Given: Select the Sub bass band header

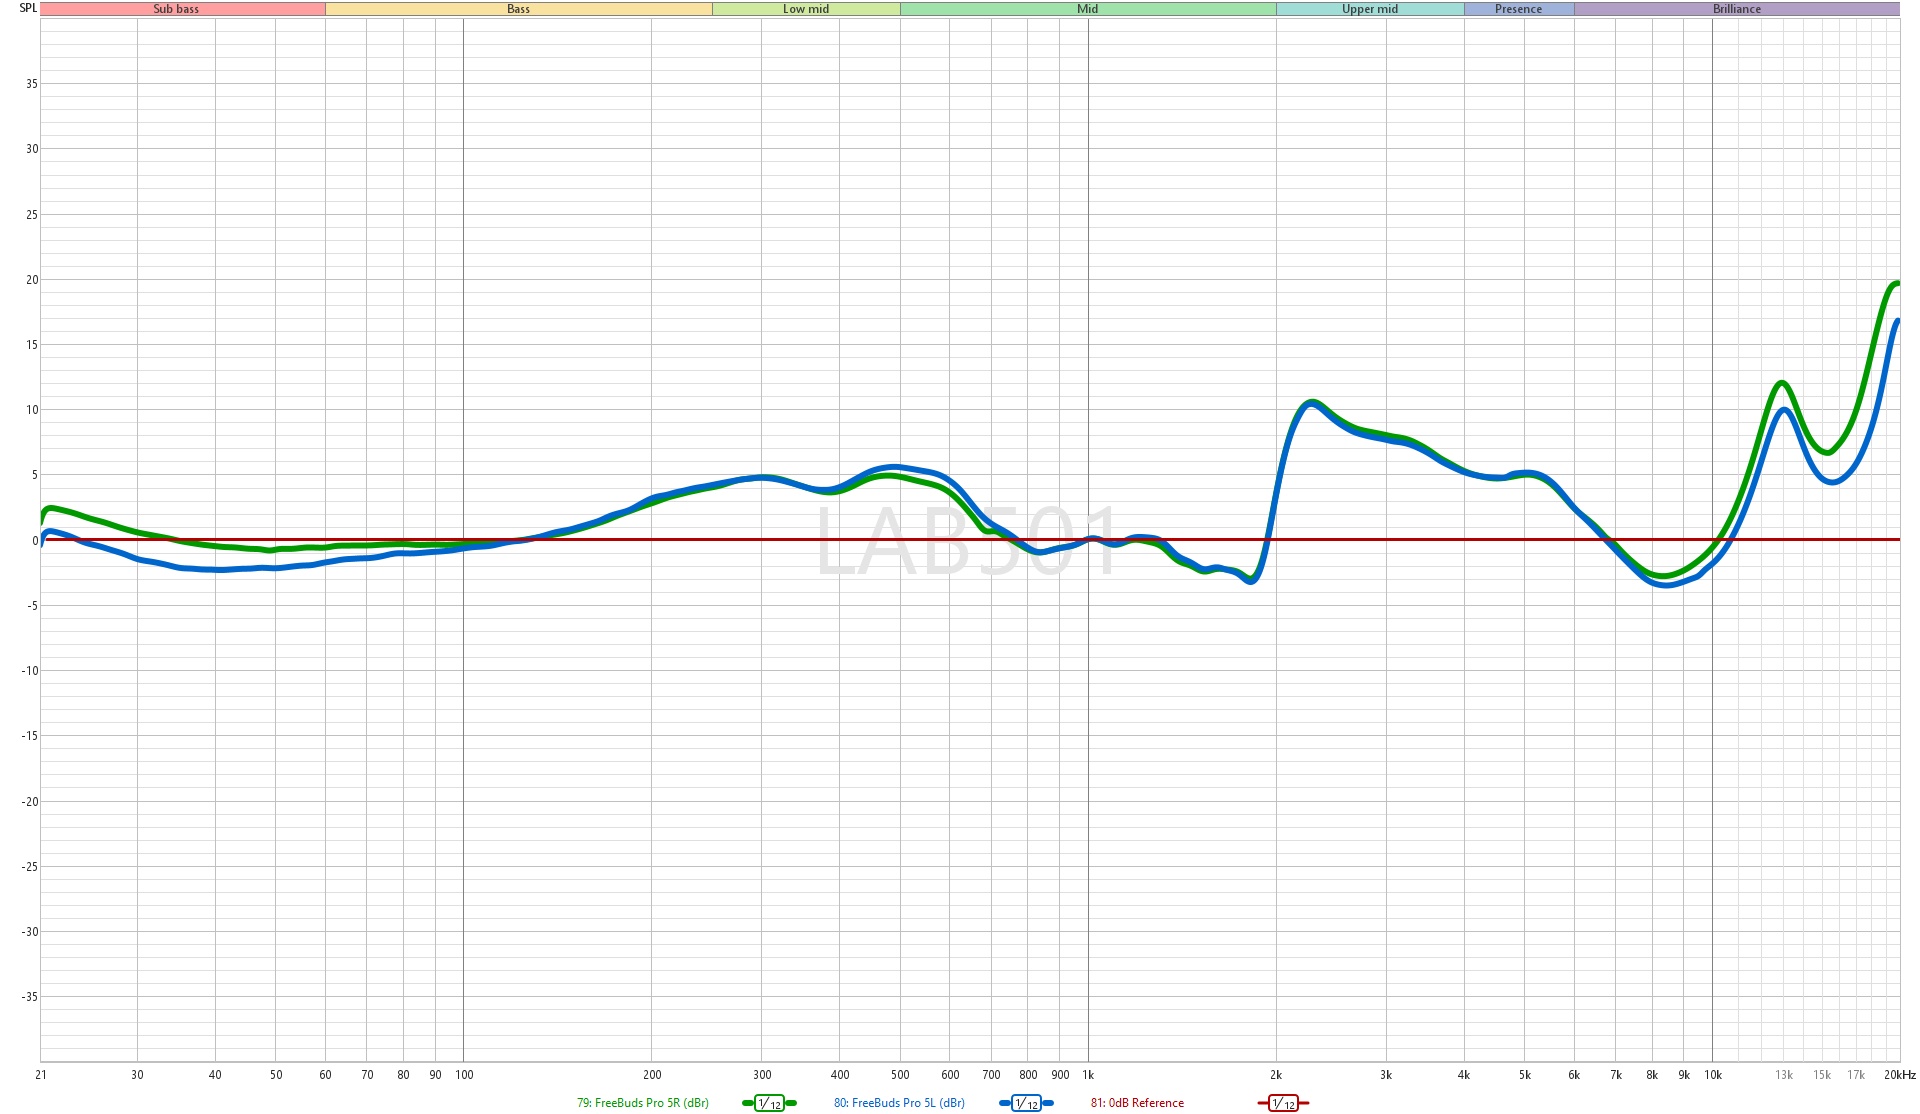Looking at the screenshot, I should pyautogui.click(x=176, y=9).
